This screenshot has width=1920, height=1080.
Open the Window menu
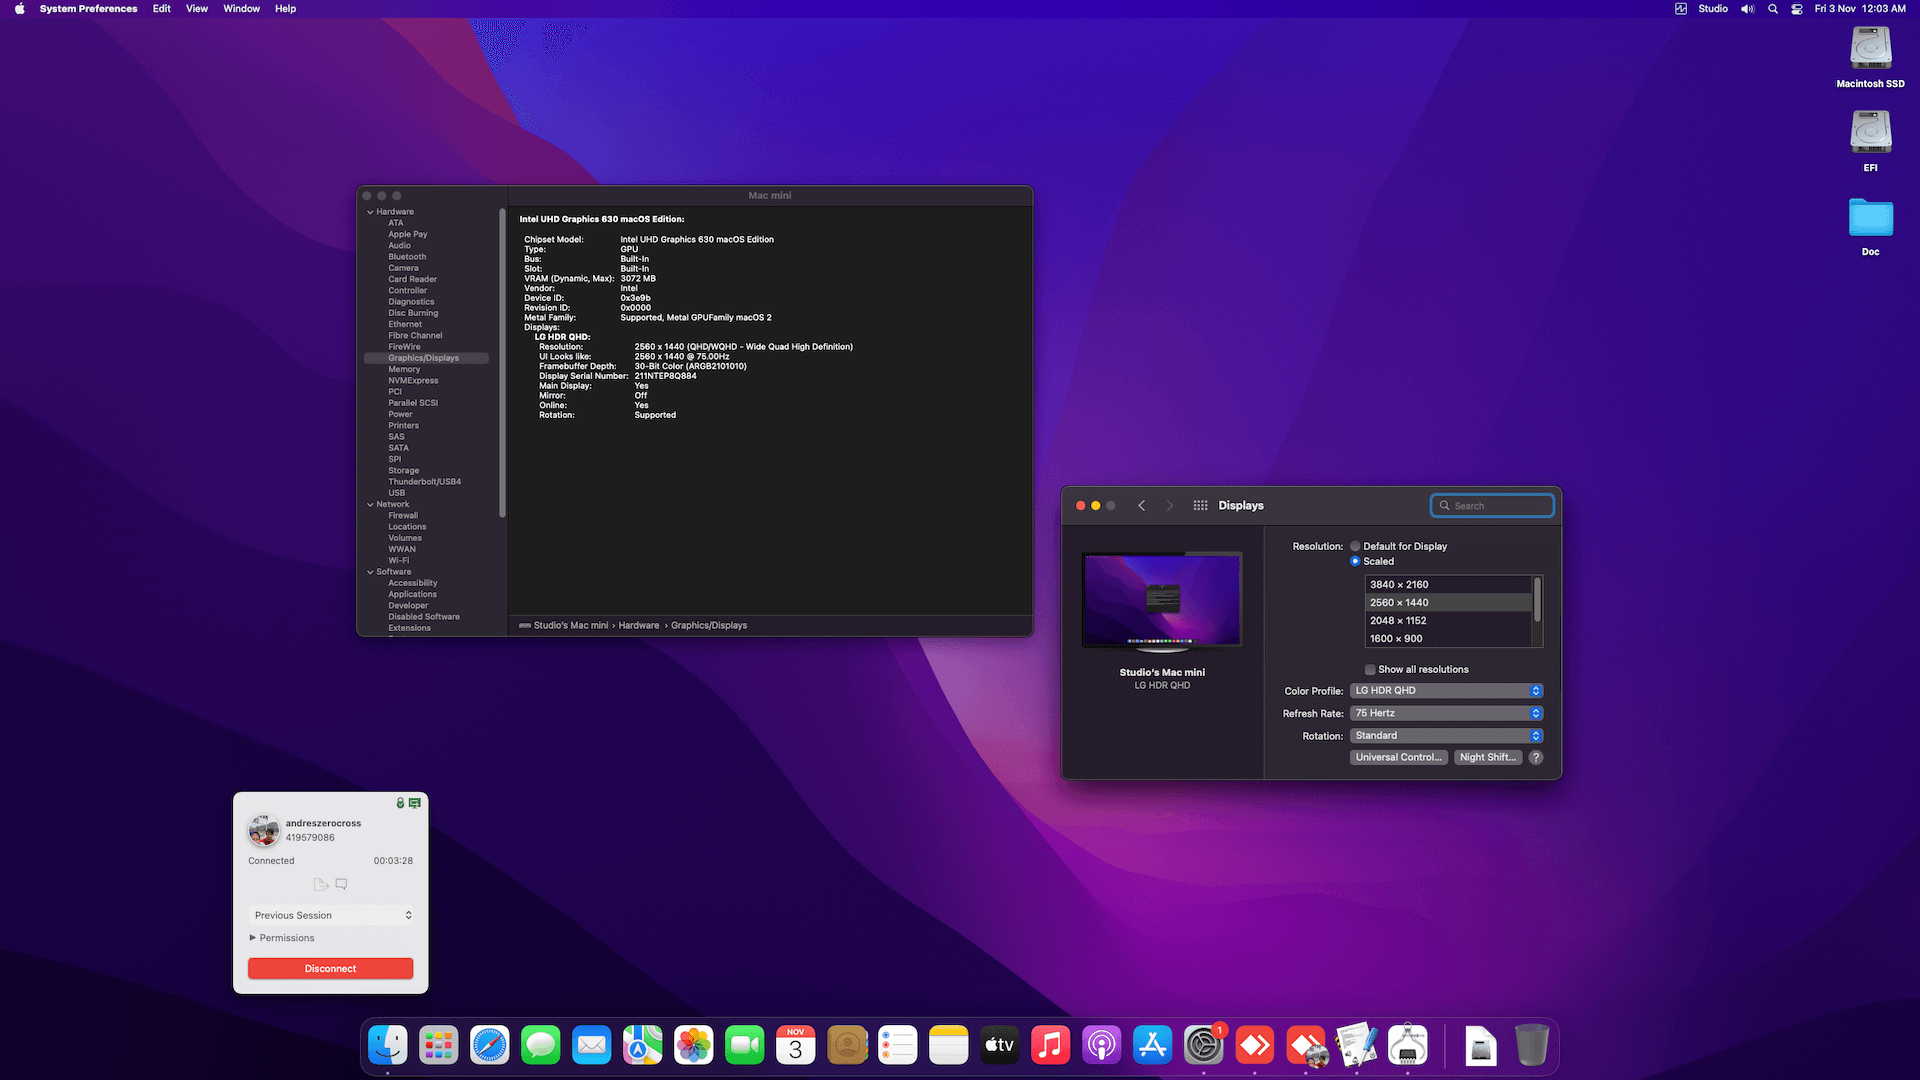click(x=241, y=9)
